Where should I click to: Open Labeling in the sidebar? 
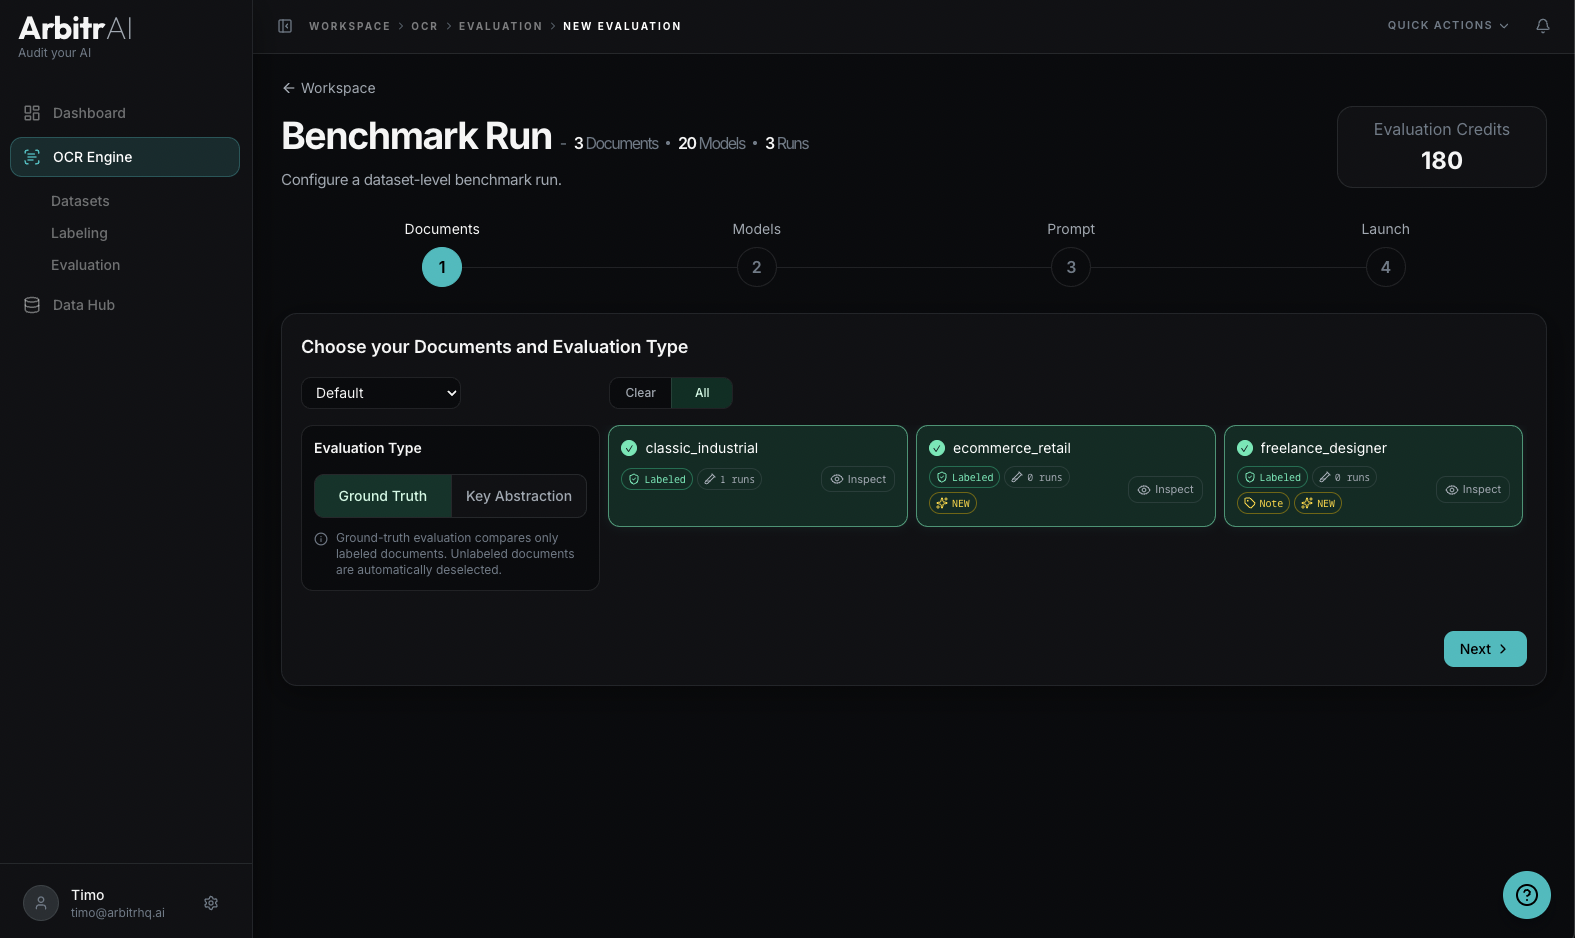[x=79, y=233]
